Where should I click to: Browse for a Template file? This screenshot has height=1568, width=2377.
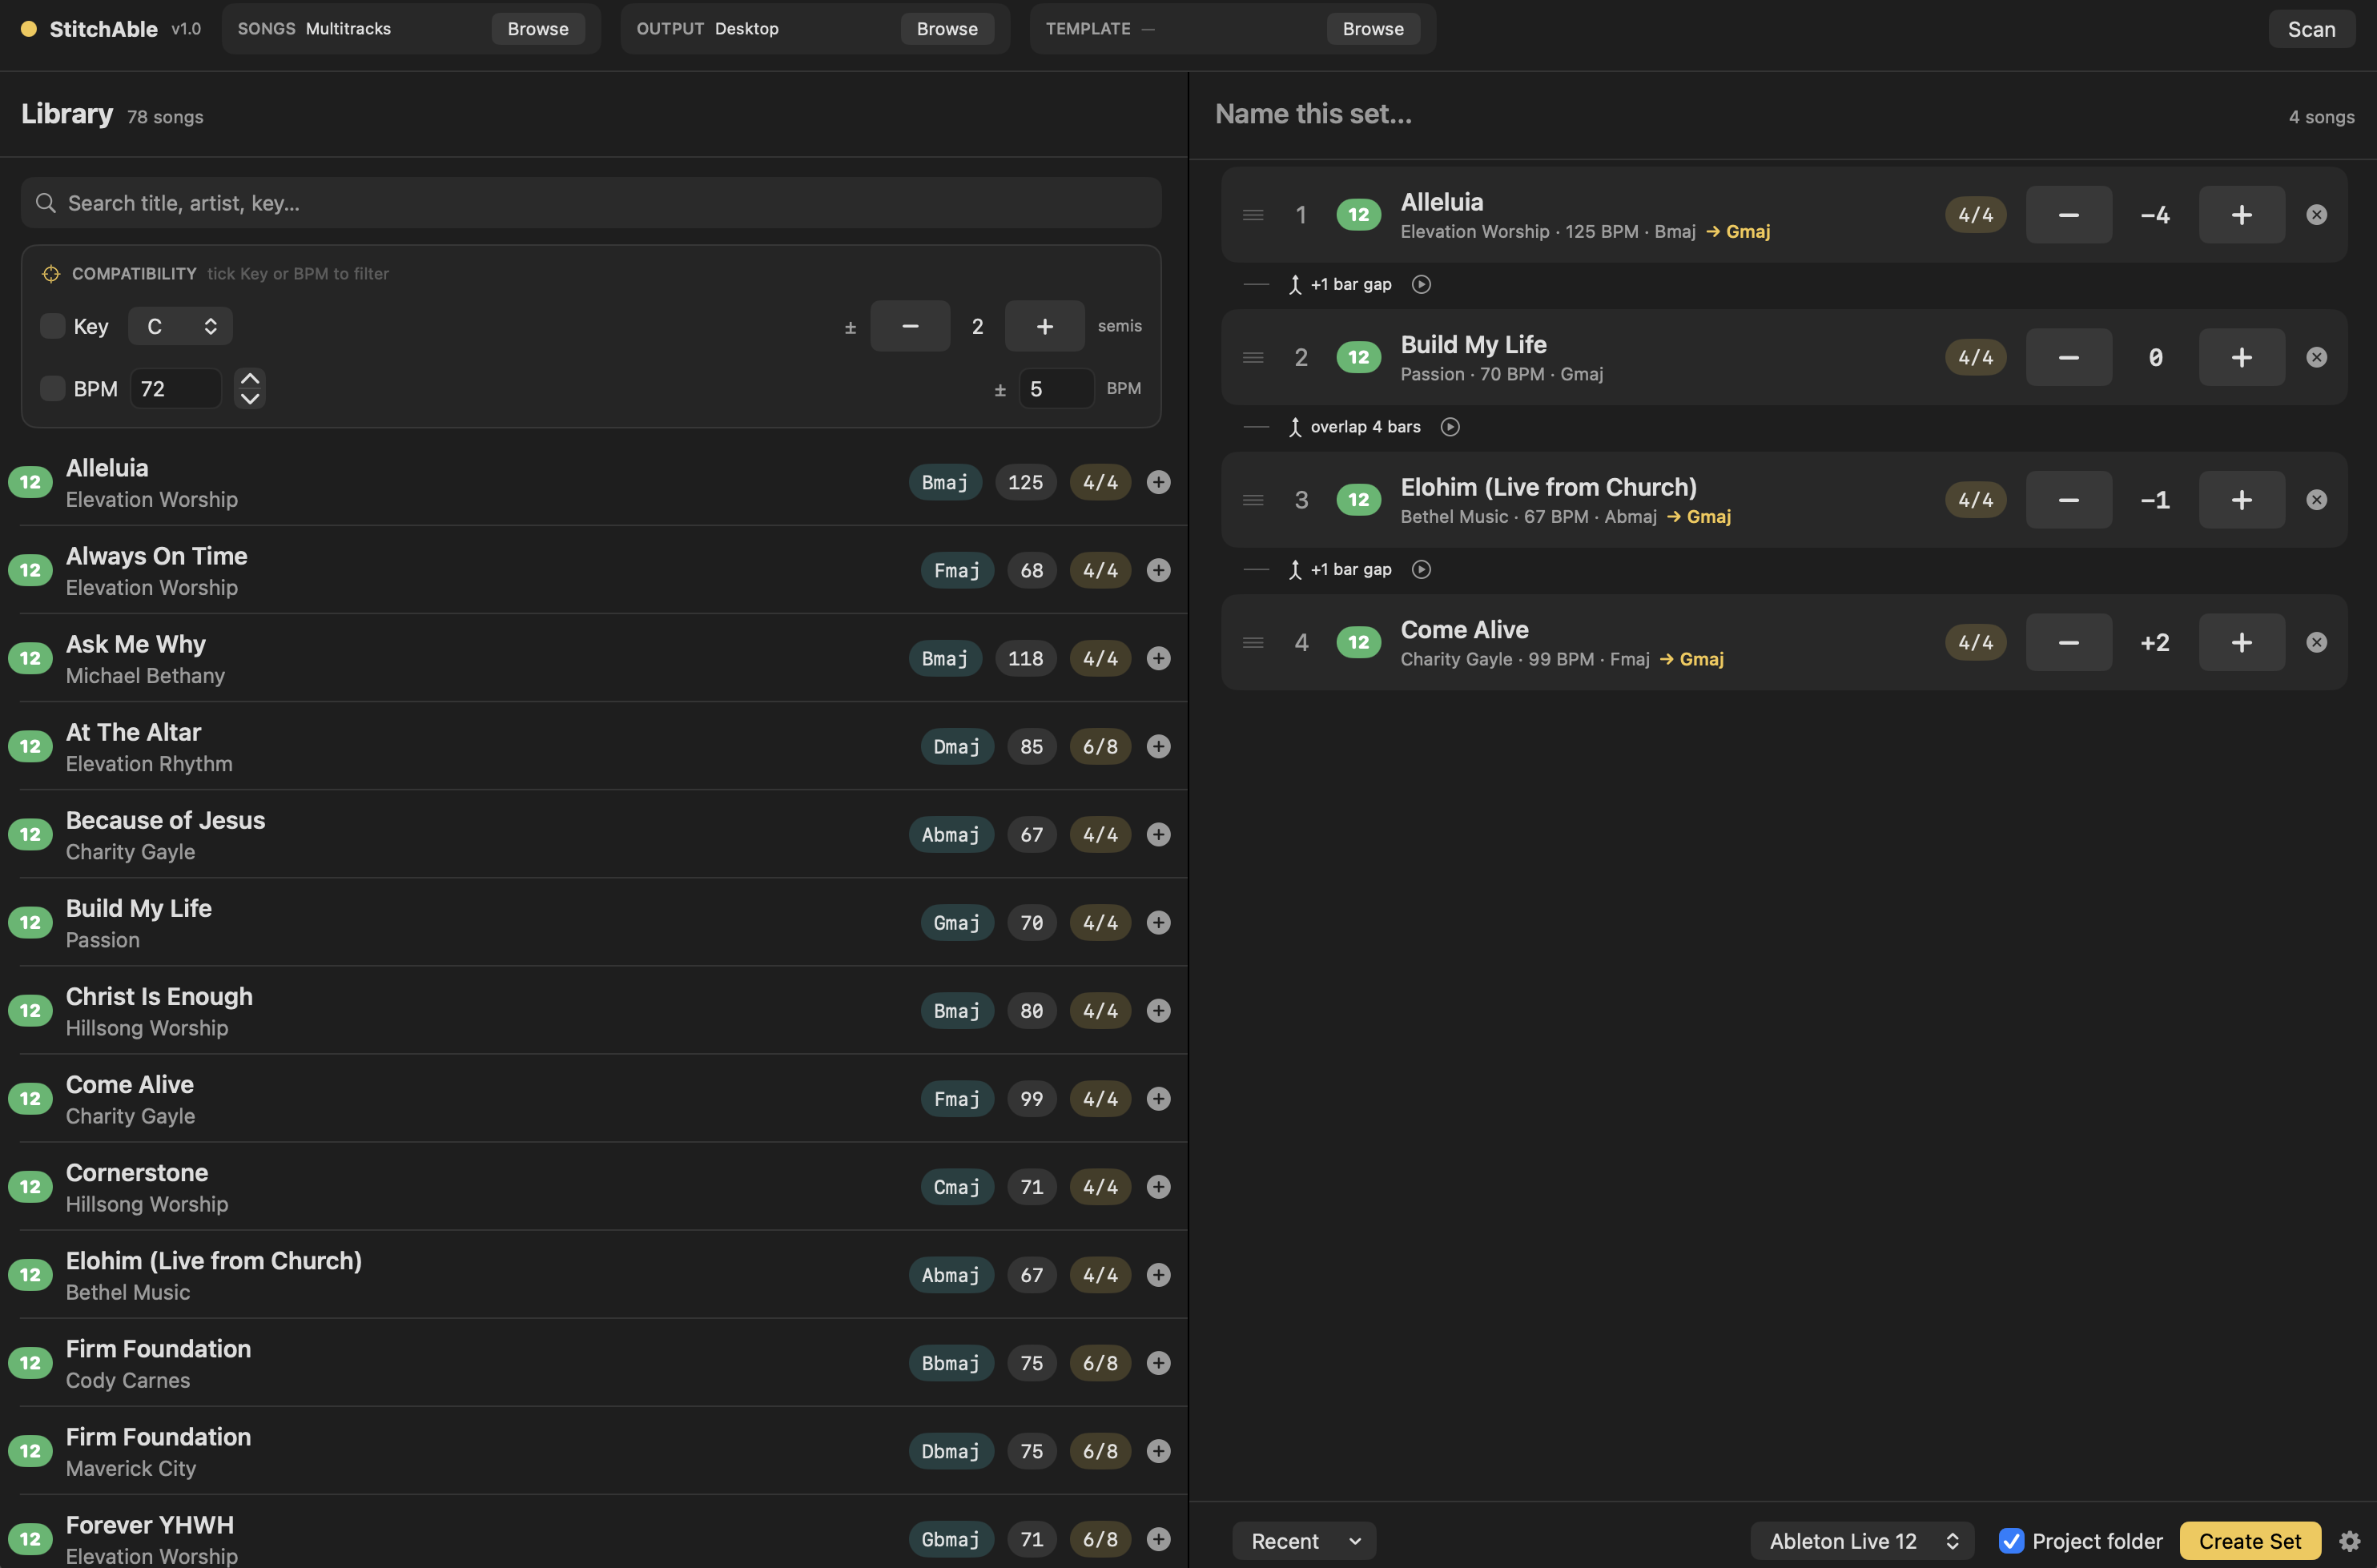[x=1373, y=29]
